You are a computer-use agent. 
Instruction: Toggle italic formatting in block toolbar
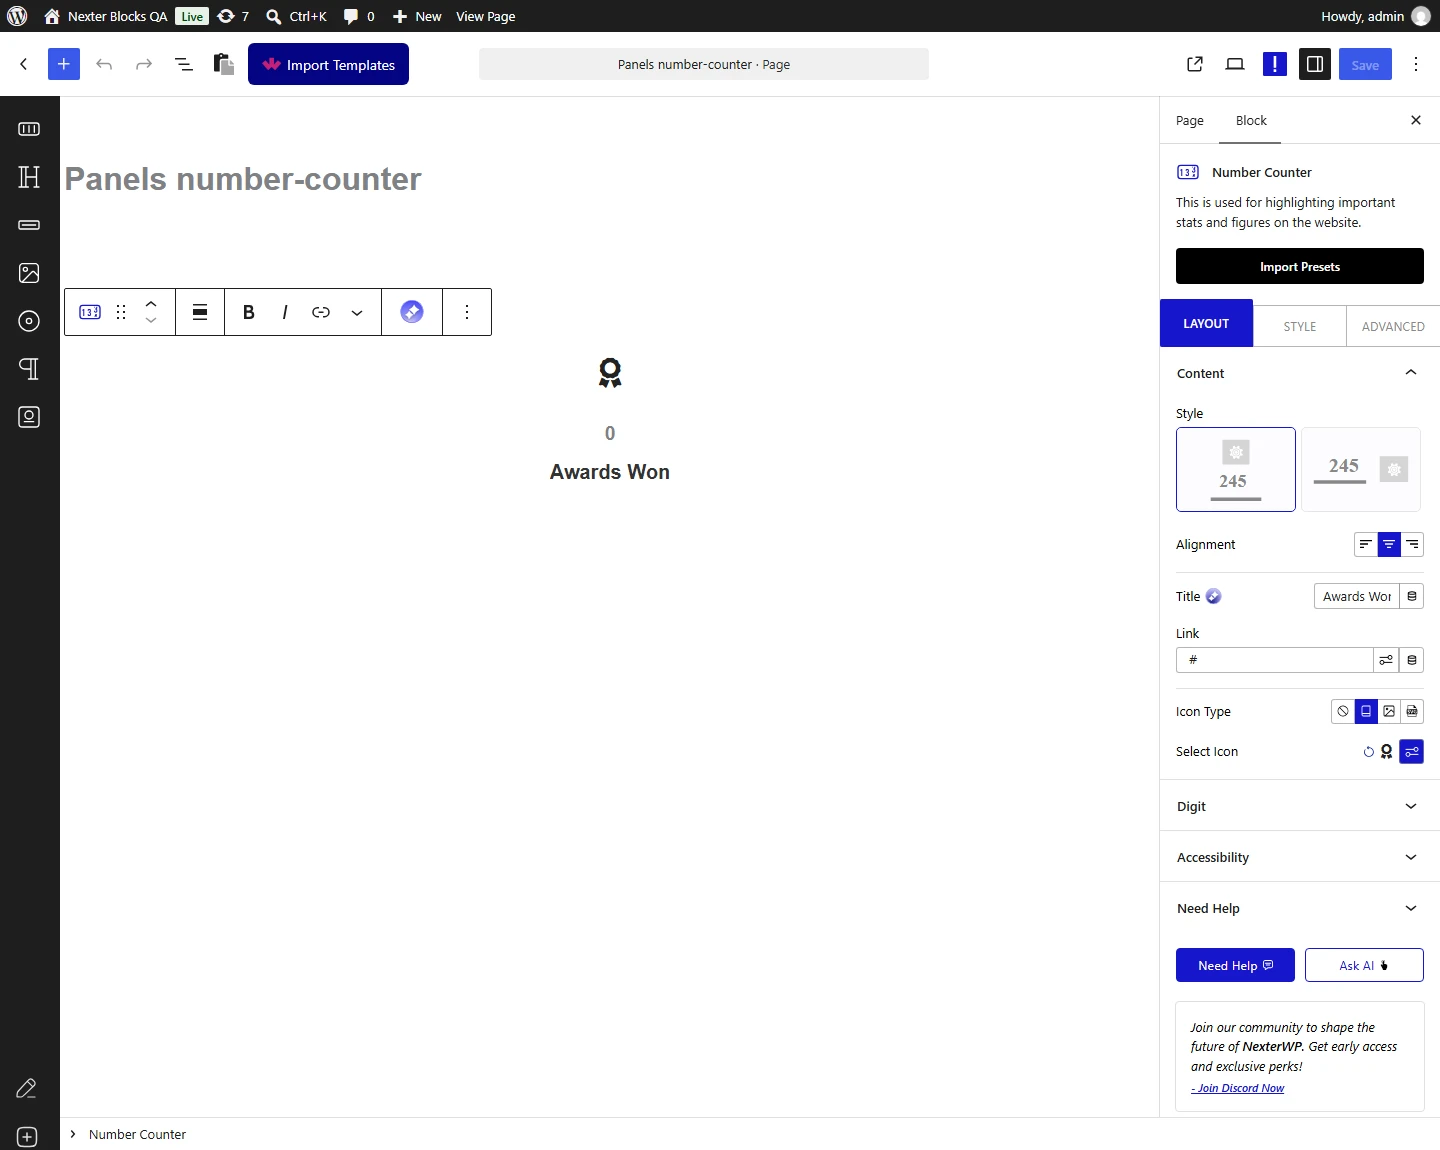285,312
